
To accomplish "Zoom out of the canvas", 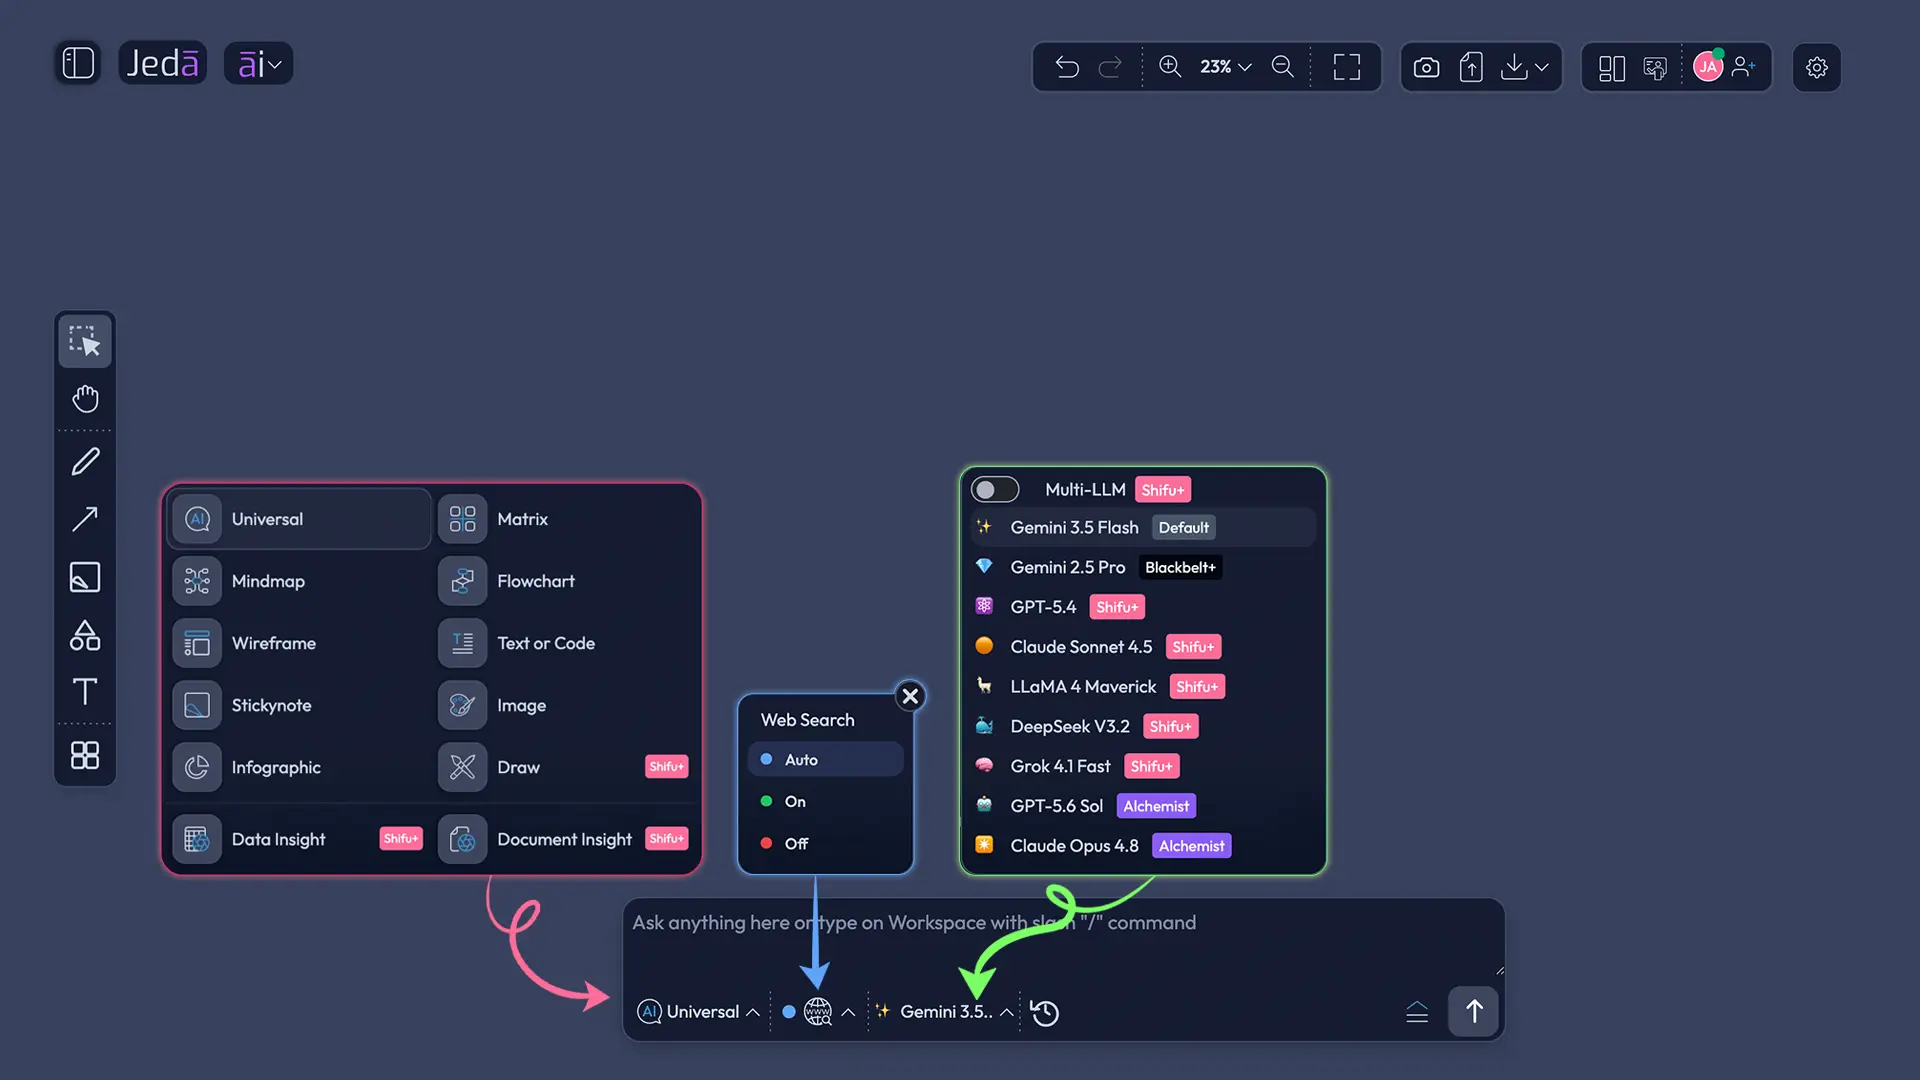I will point(1282,66).
